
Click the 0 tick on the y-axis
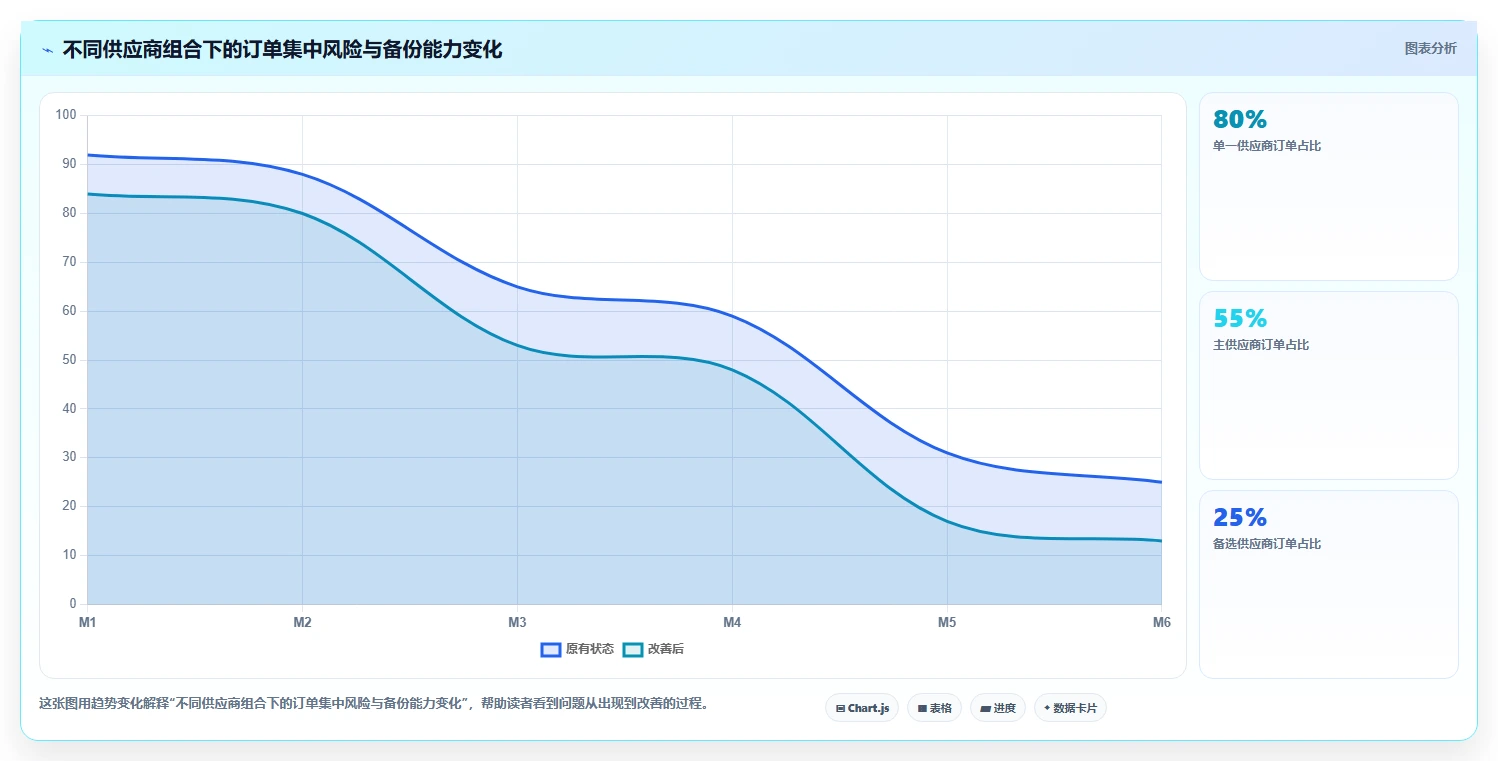click(73, 604)
